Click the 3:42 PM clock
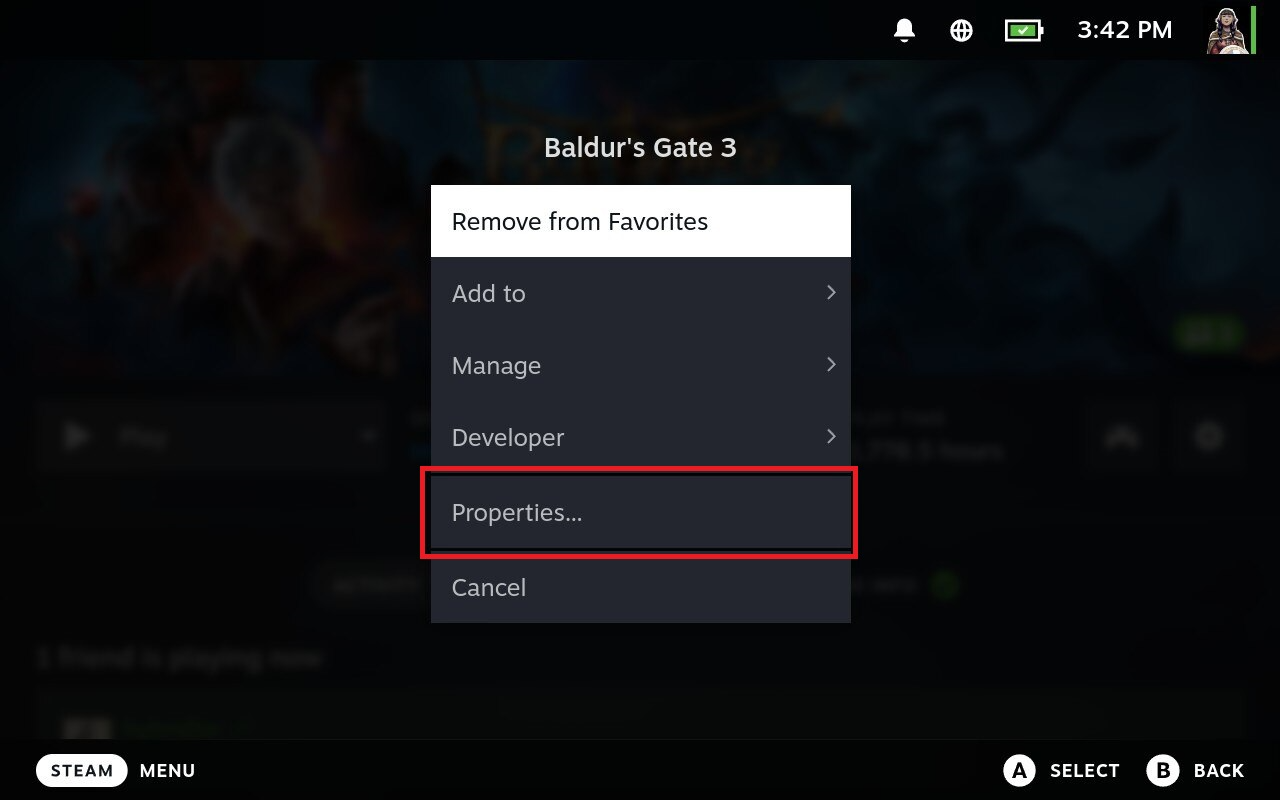Image resolution: width=1280 pixels, height=800 pixels. 1124,30
